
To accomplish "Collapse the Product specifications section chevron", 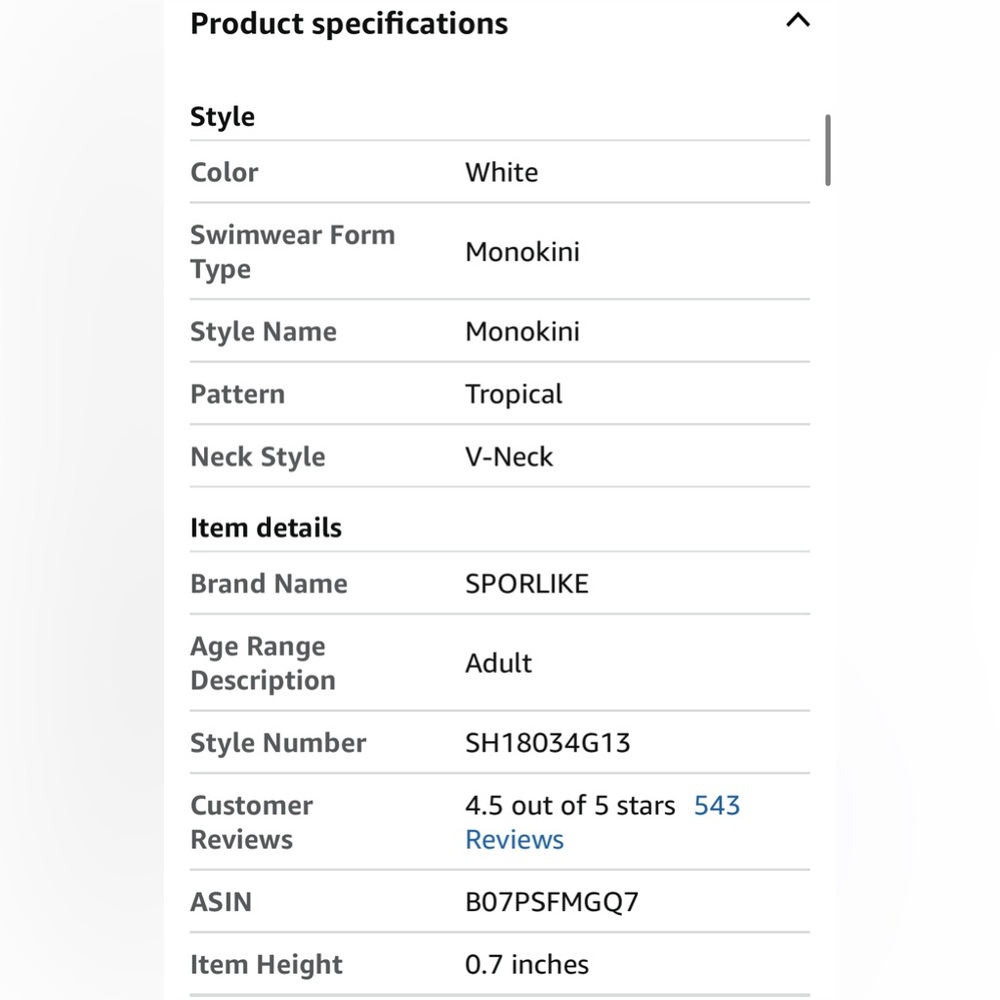I will click(x=798, y=20).
